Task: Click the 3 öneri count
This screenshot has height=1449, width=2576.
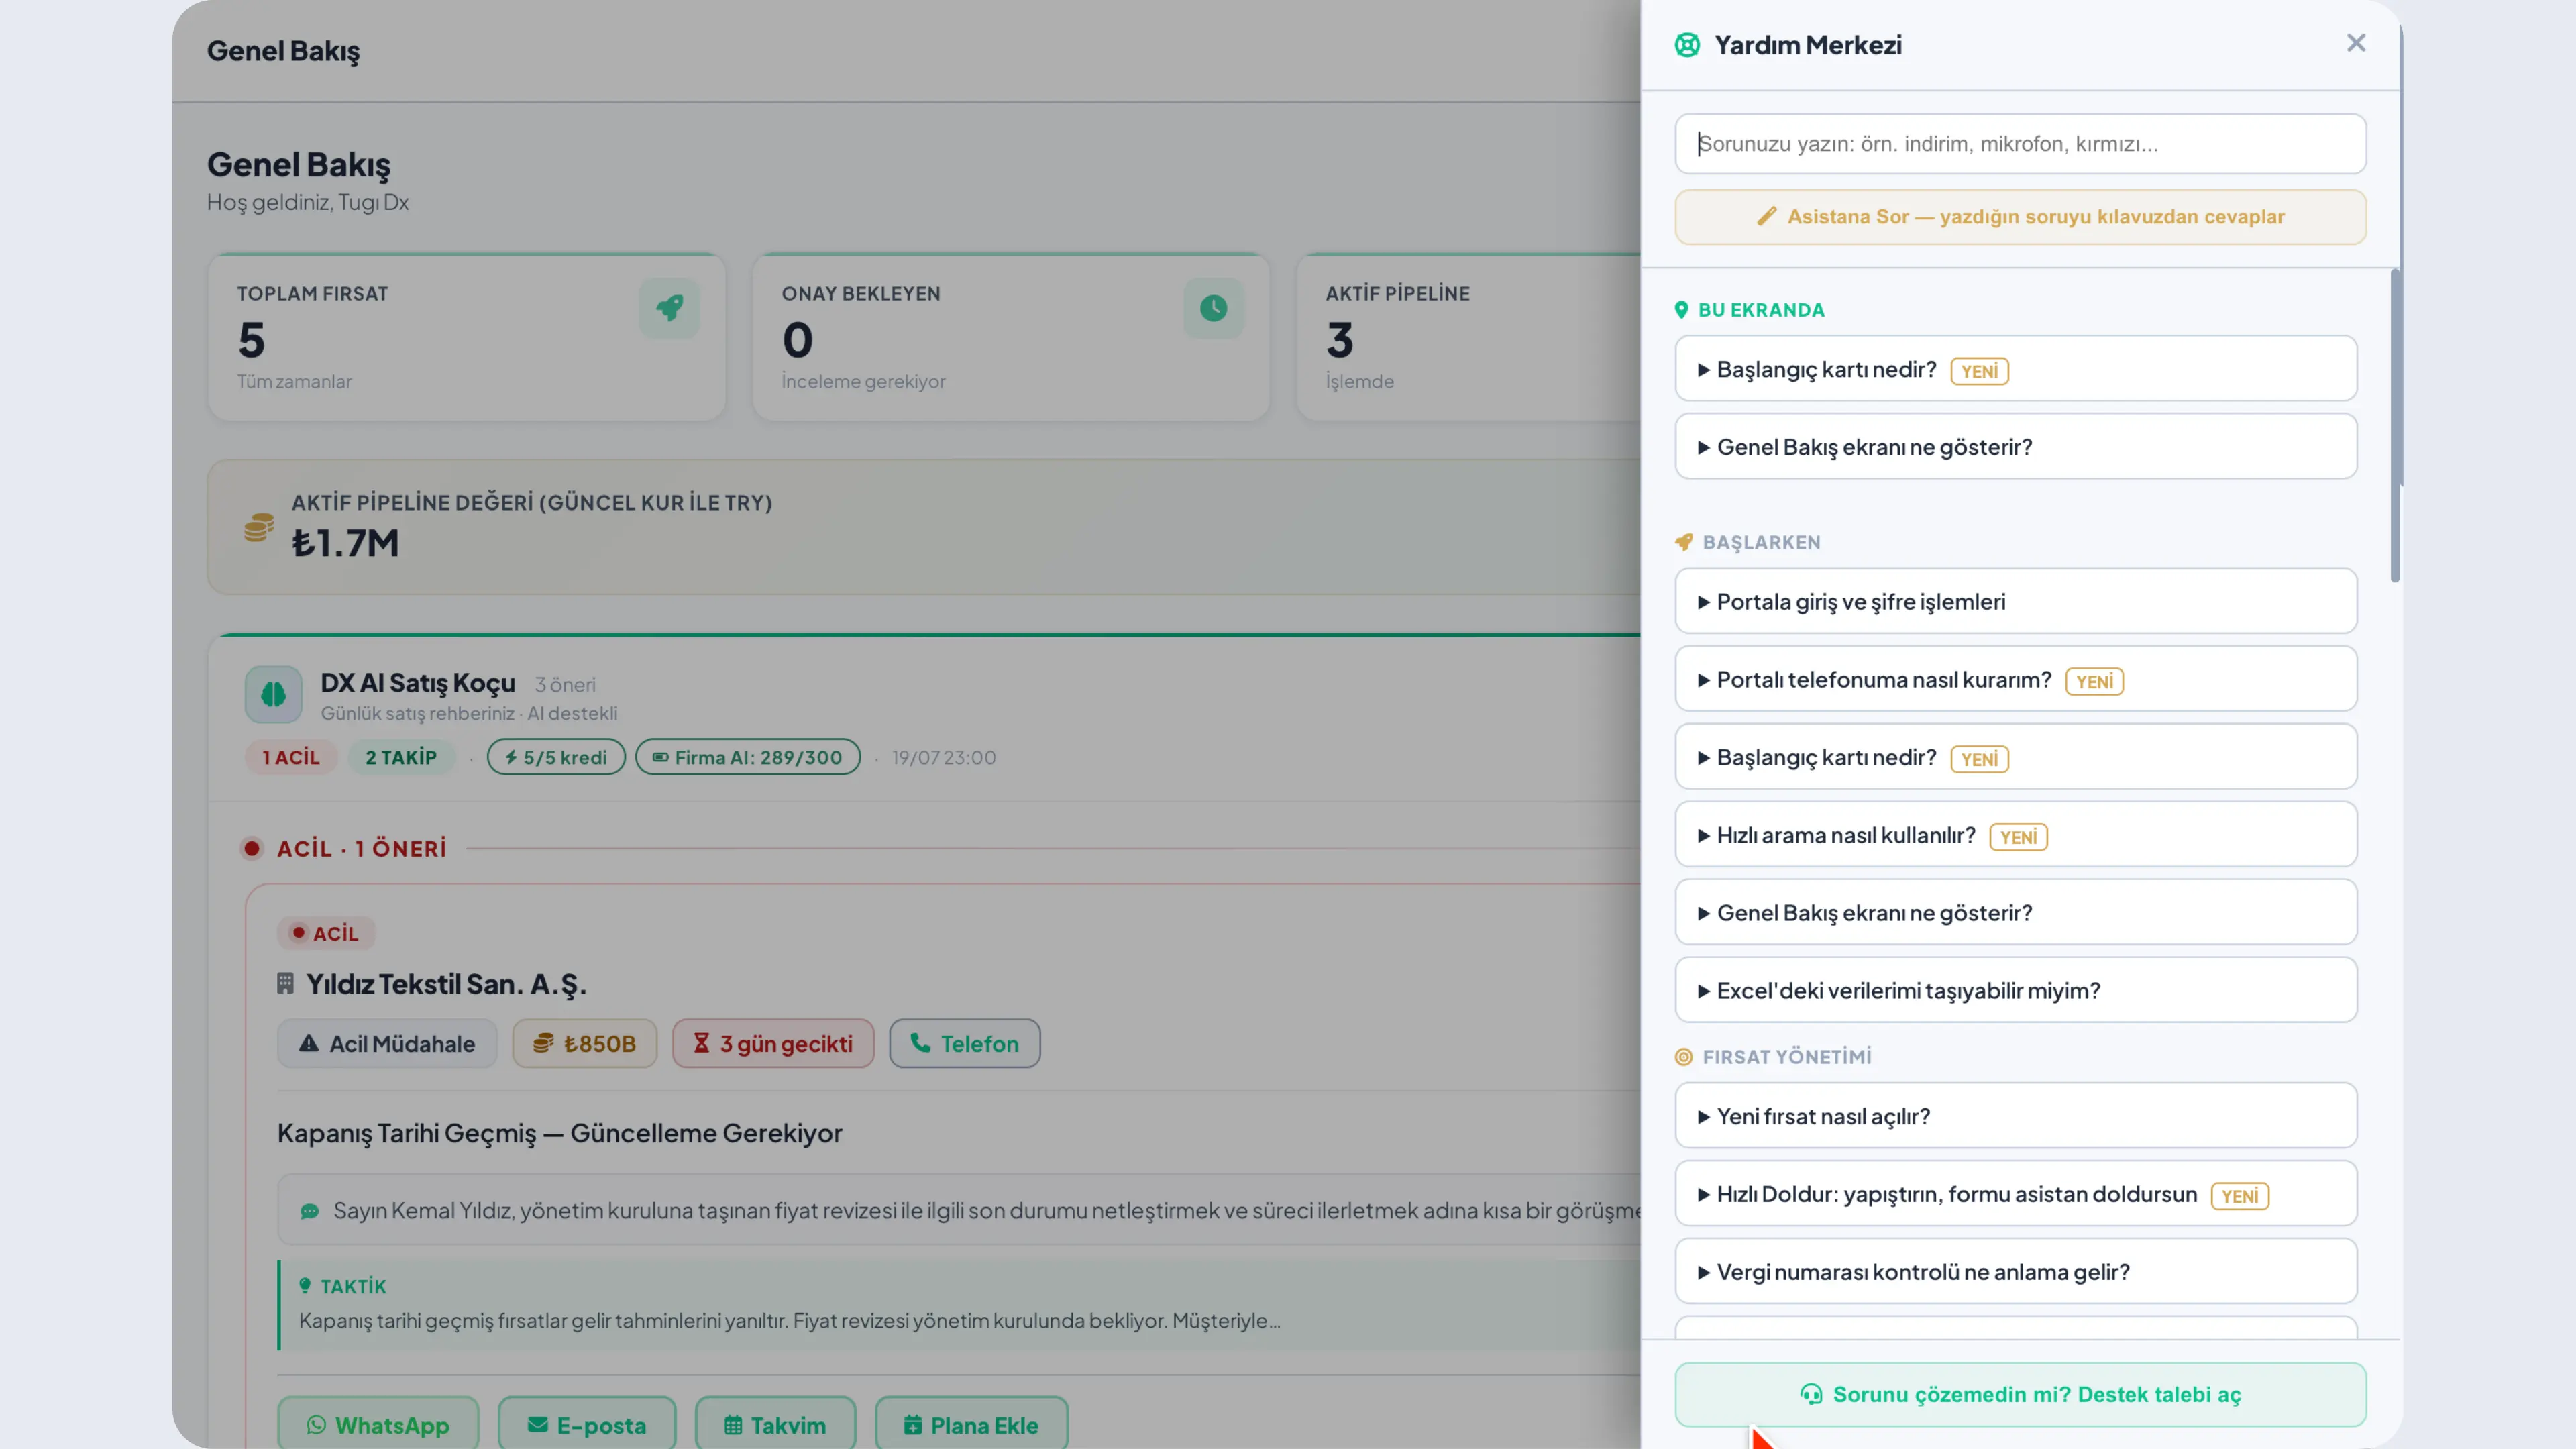Action: coord(565,685)
